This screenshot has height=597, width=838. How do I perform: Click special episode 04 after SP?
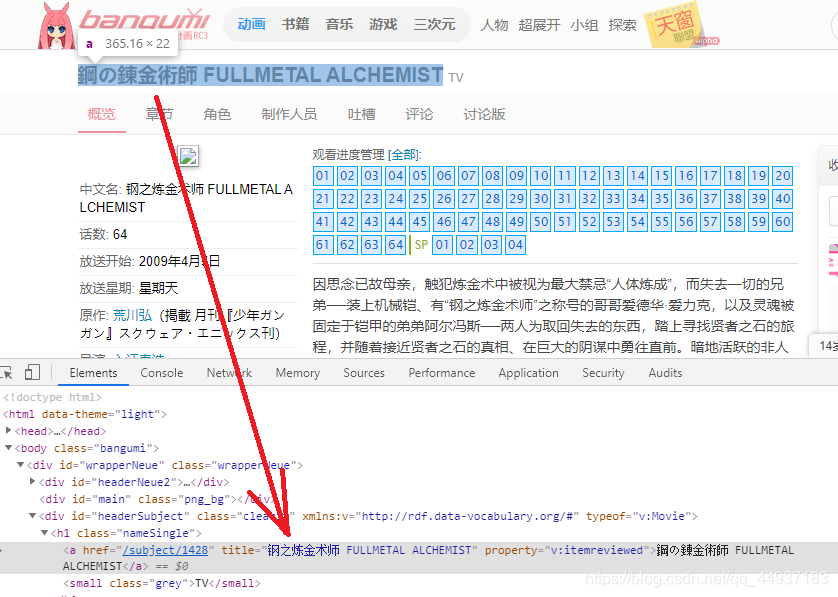coord(515,245)
